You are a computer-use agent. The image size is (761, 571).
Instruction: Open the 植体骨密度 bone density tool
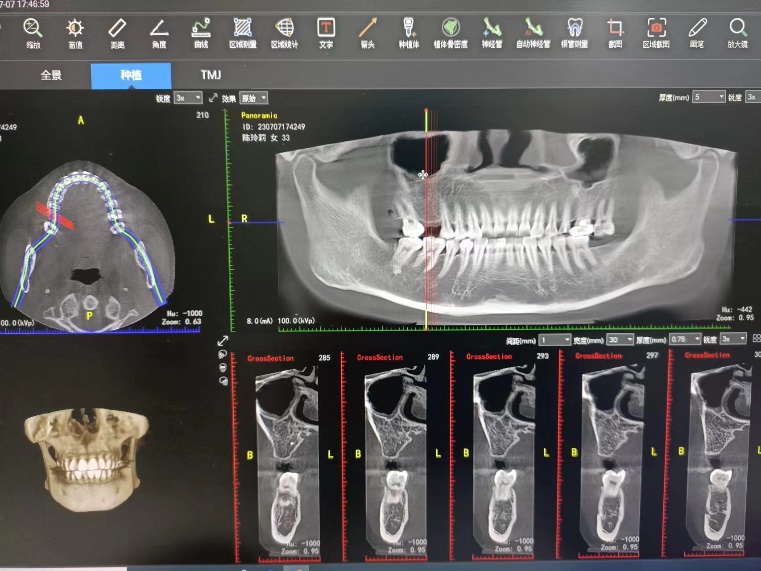(450, 33)
